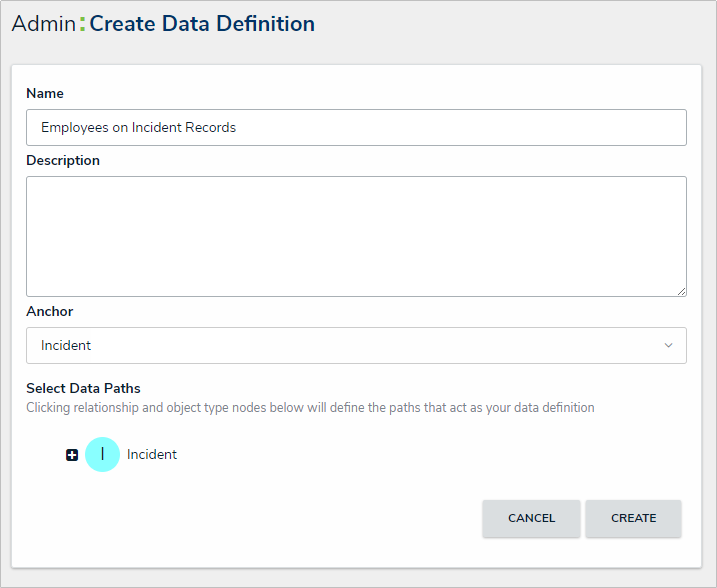The width and height of the screenshot is (717, 588).
Task: Click the Admin text in header
Action: pos(43,24)
